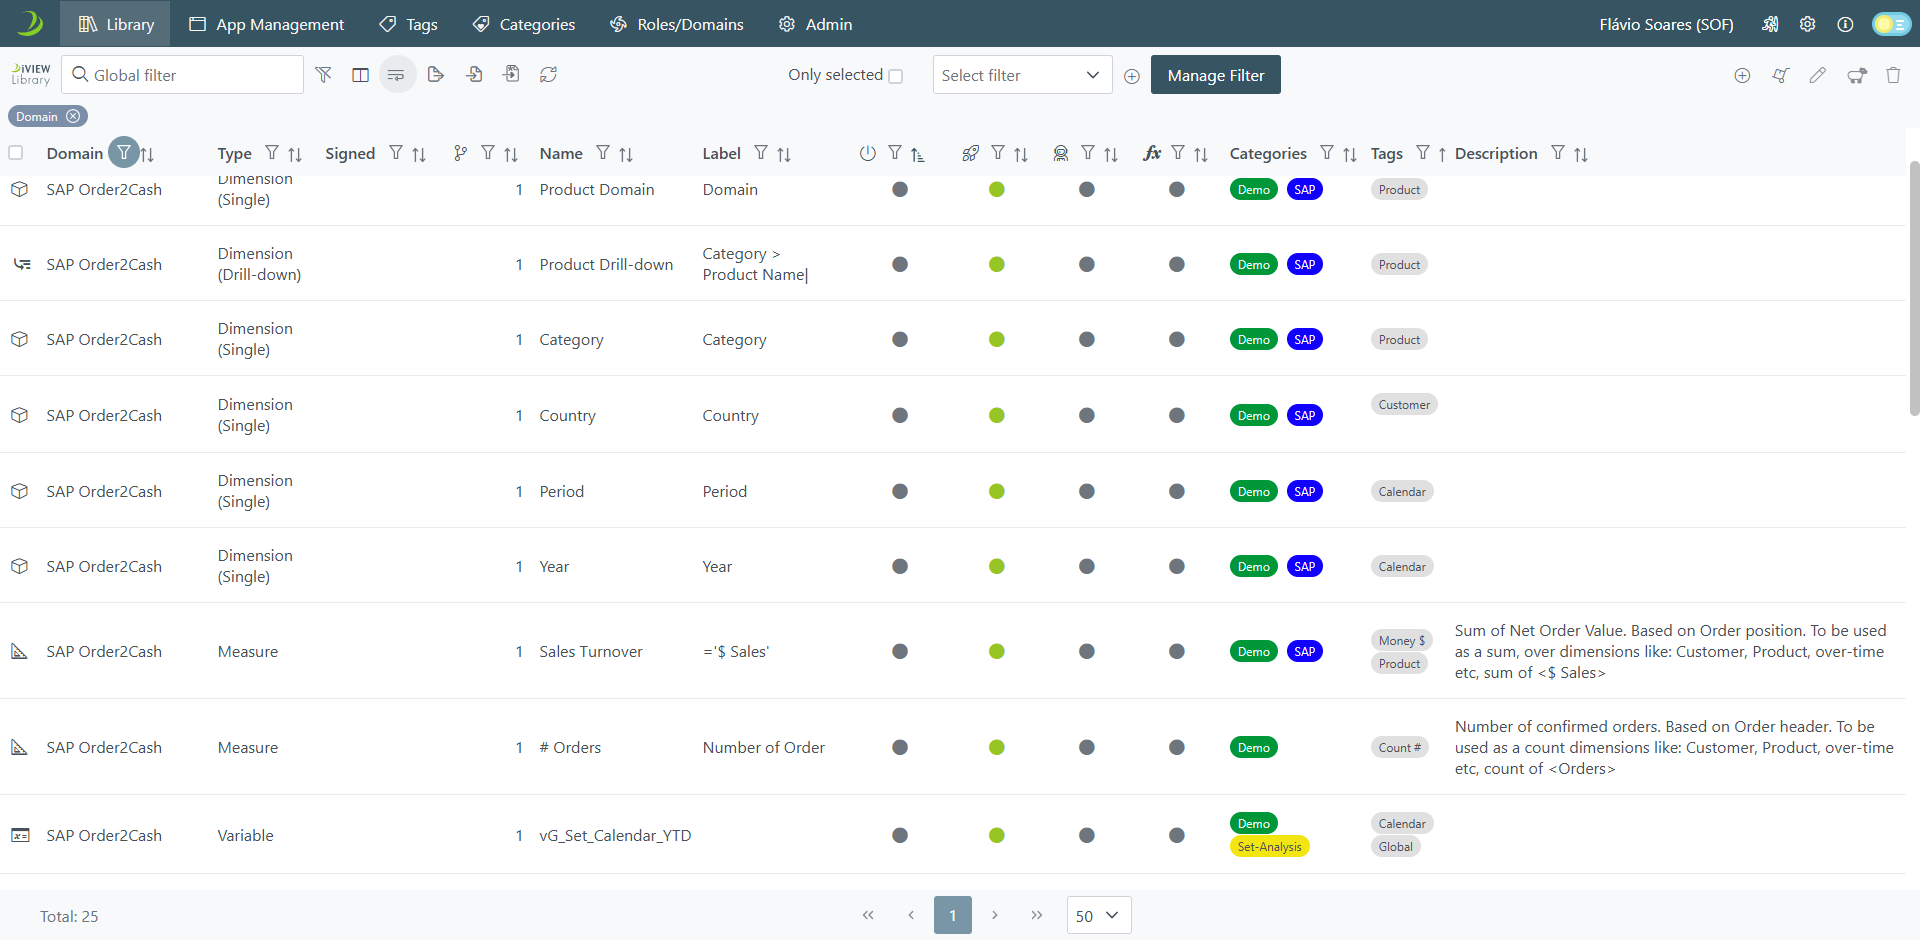The image size is (1920, 945).
Task: Tick the Only selected checkbox
Action: (x=895, y=76)
